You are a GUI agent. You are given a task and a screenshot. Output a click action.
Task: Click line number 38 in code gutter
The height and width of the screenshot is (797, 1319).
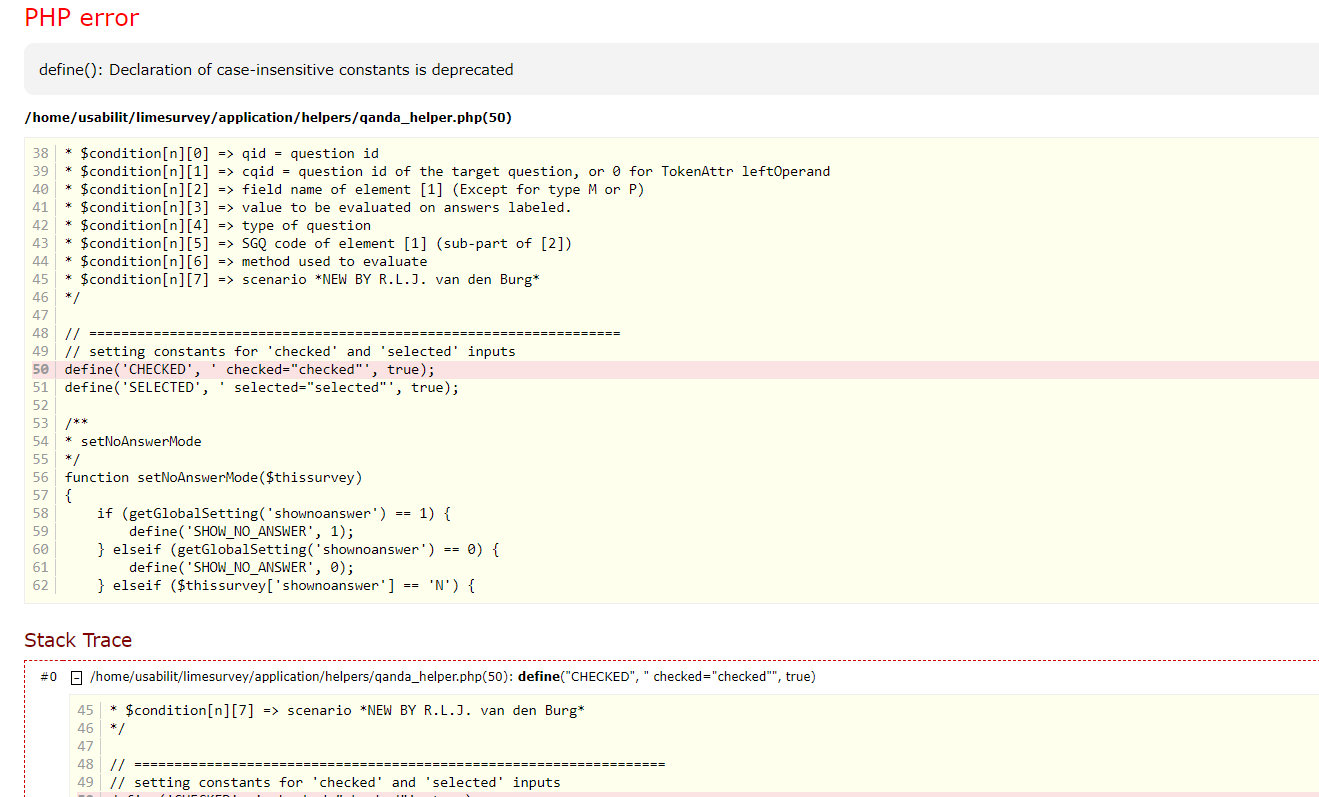(x=40, y=154)
